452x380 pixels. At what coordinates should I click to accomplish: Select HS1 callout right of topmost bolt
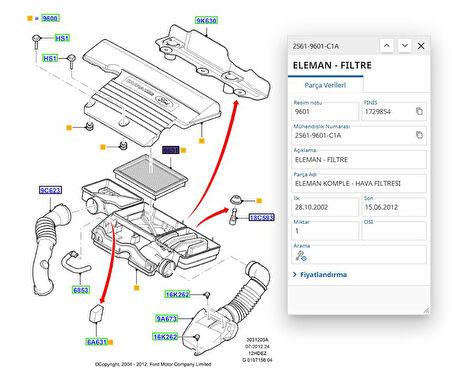coord(62,38)
